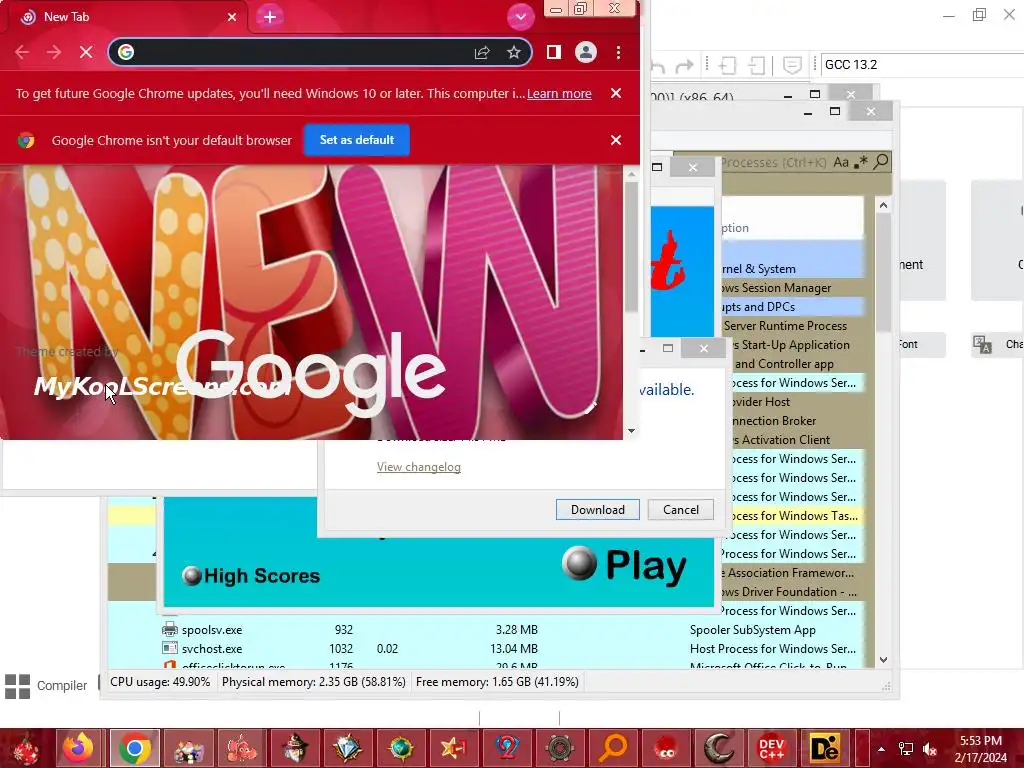
Task: Click unindent icon in Dev-C++ toolbar
Action: [757, 65]
